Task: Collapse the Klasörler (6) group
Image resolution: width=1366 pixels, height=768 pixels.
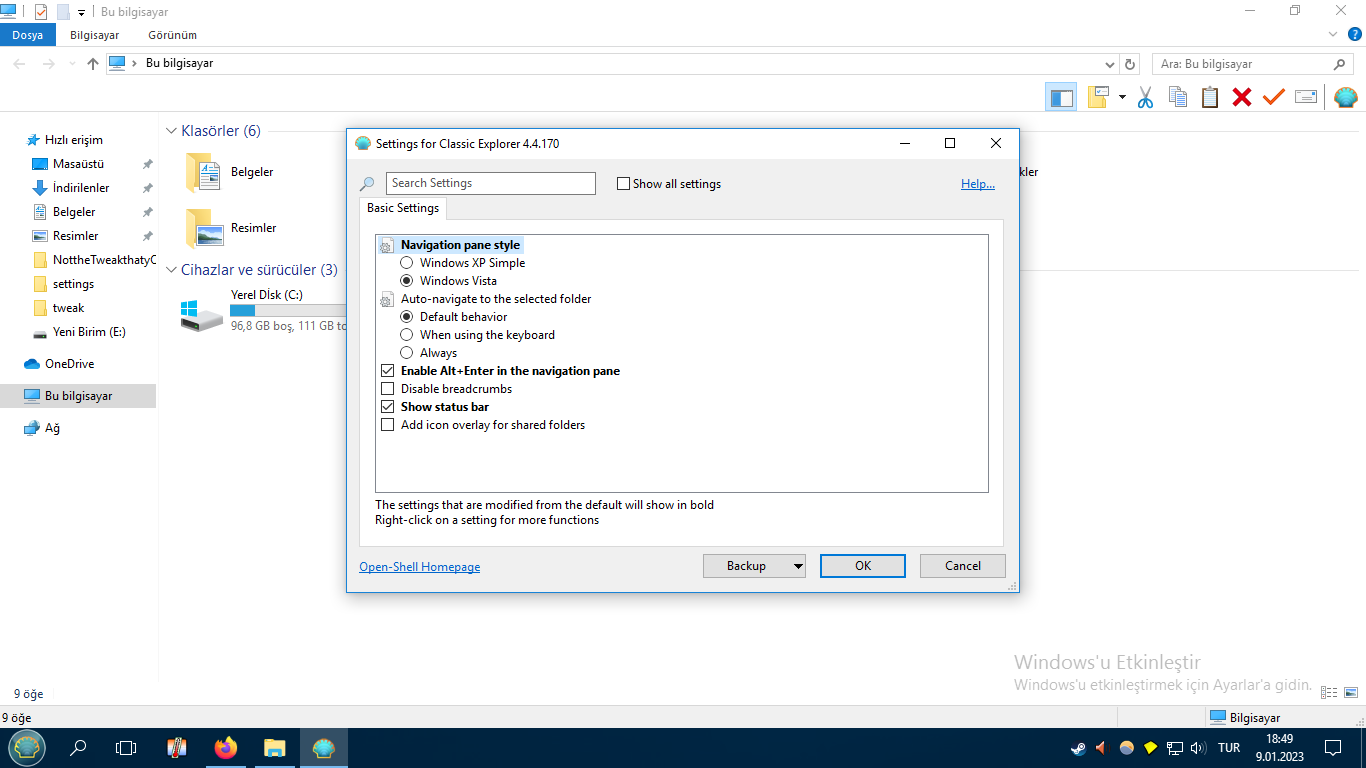Action: pyautogui.click(x=171, y=131)
